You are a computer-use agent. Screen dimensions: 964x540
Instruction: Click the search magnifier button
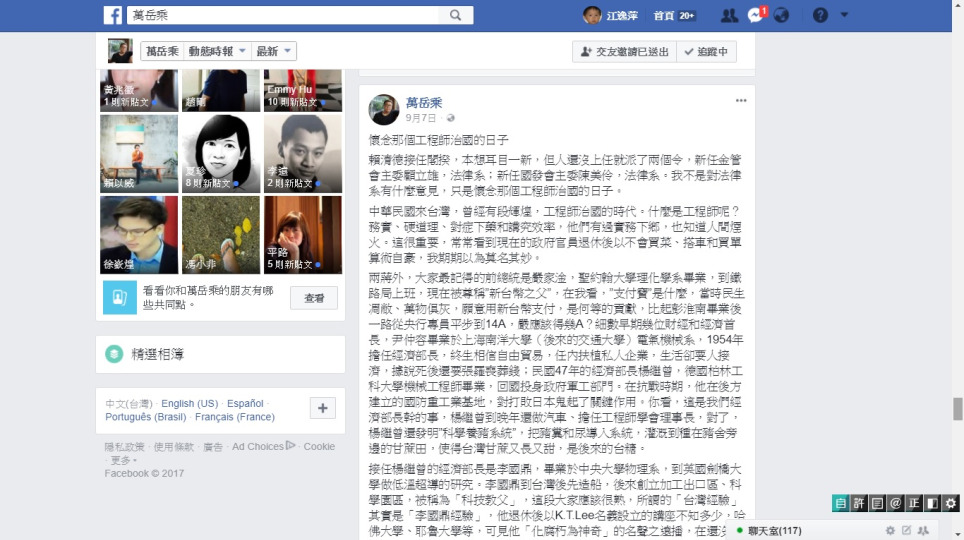point(455,15)
